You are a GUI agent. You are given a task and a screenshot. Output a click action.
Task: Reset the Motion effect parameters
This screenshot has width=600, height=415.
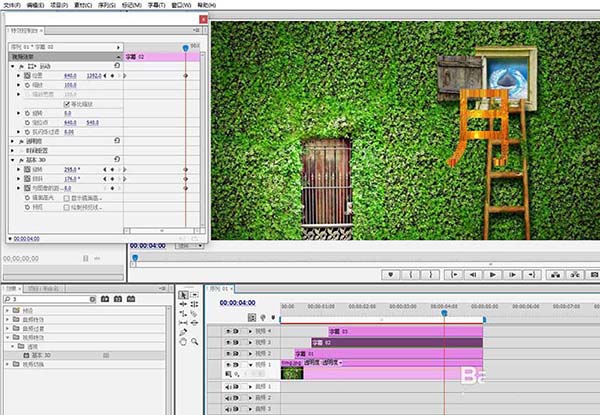(117, 66)
